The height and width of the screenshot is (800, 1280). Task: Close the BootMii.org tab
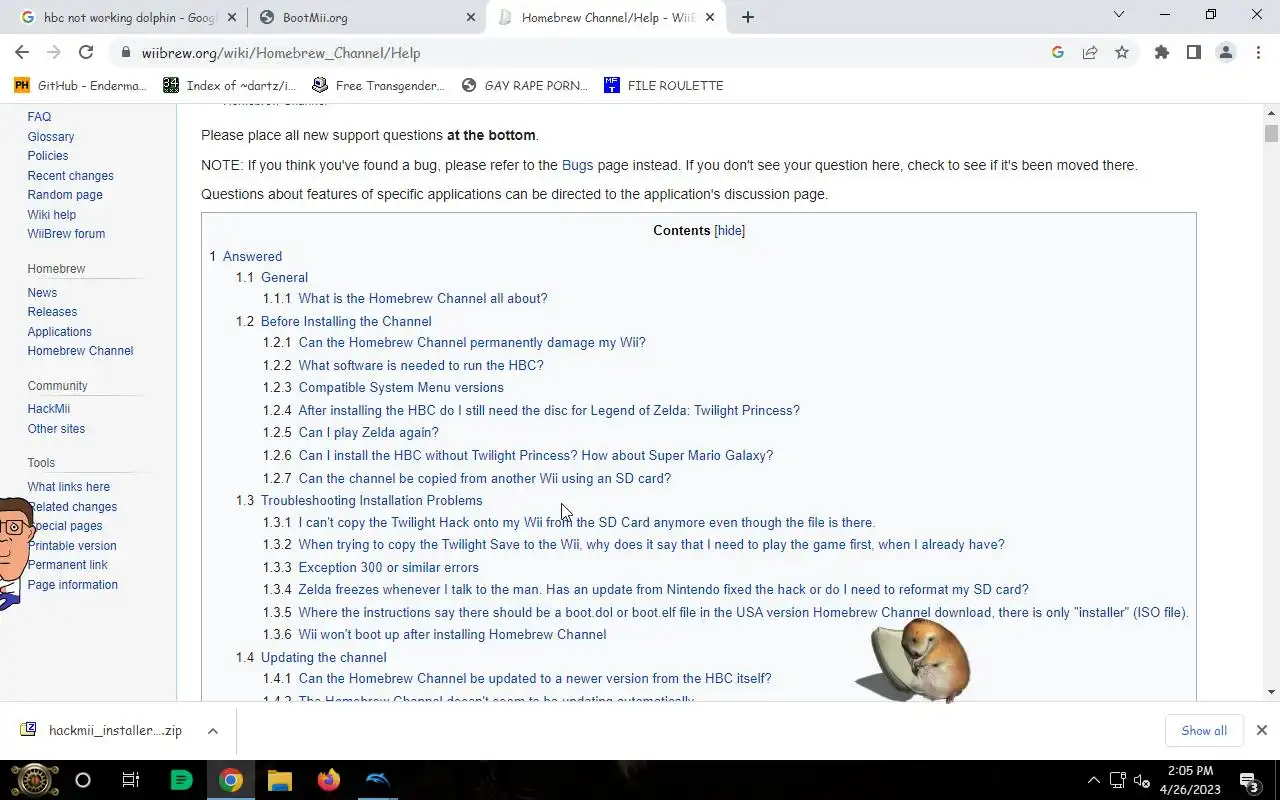pyautogui.click(x=471, y=17)
